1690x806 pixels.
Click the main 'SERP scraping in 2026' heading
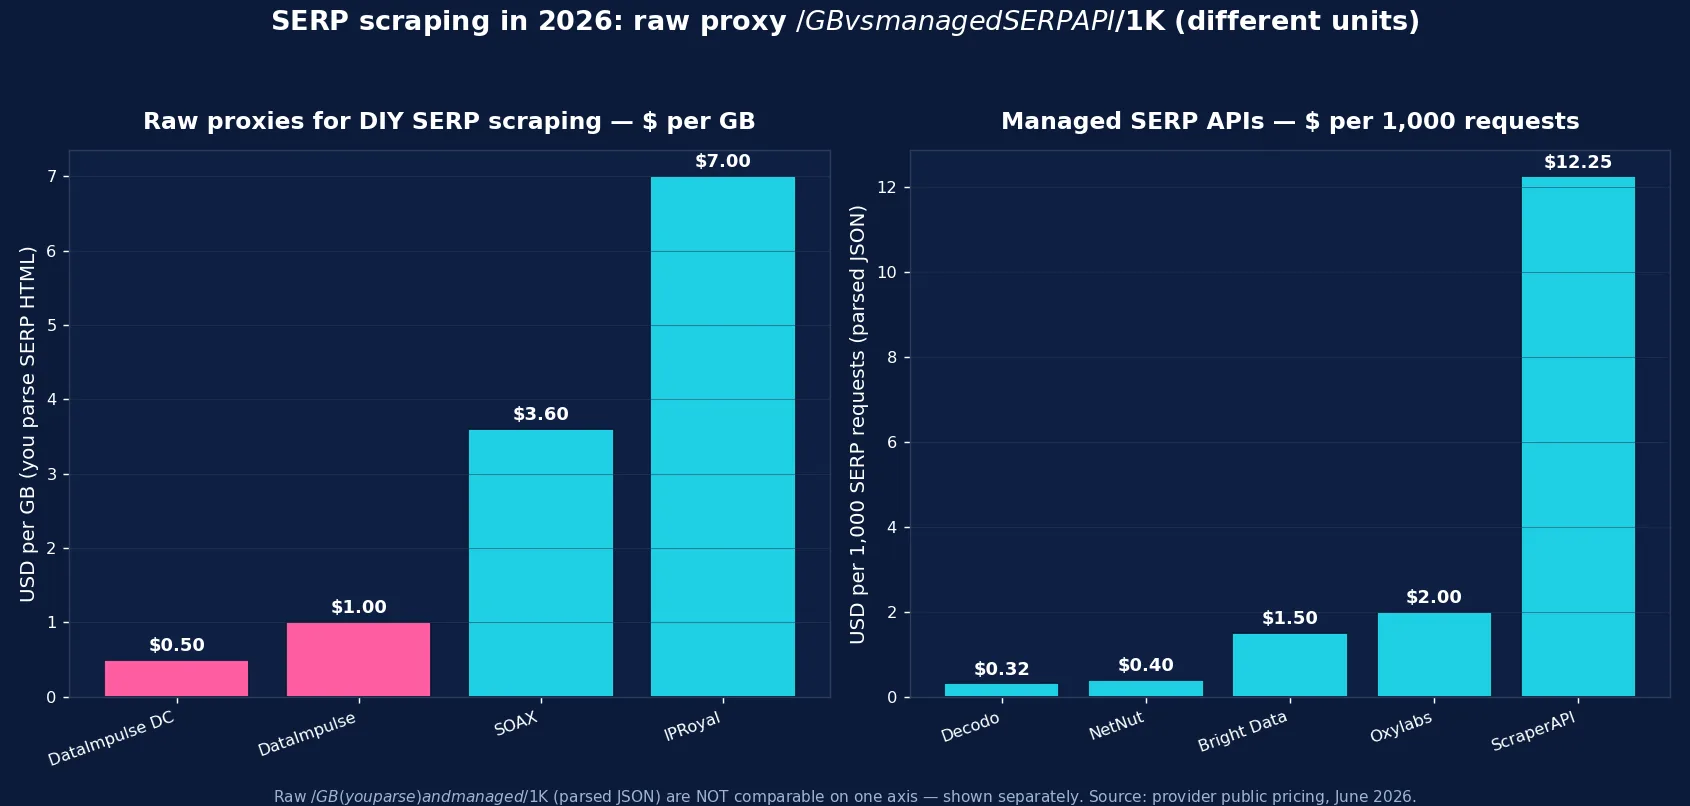(845, 21)
